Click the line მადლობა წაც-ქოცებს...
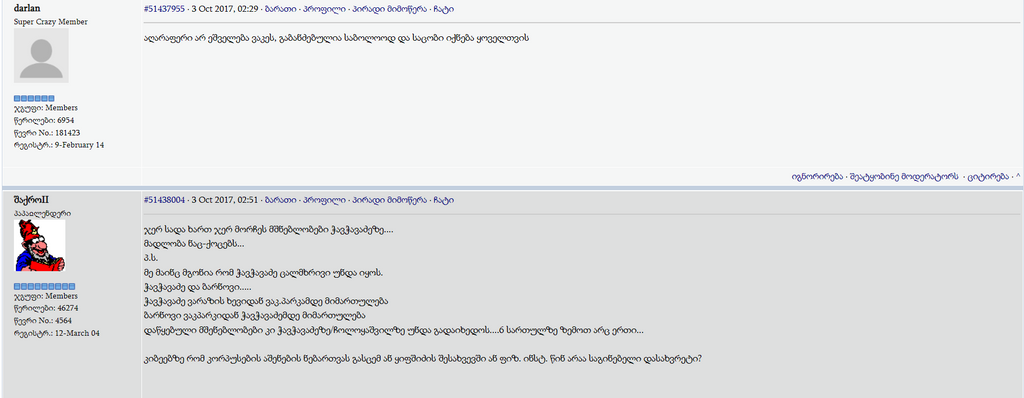 tap(194, 244)
